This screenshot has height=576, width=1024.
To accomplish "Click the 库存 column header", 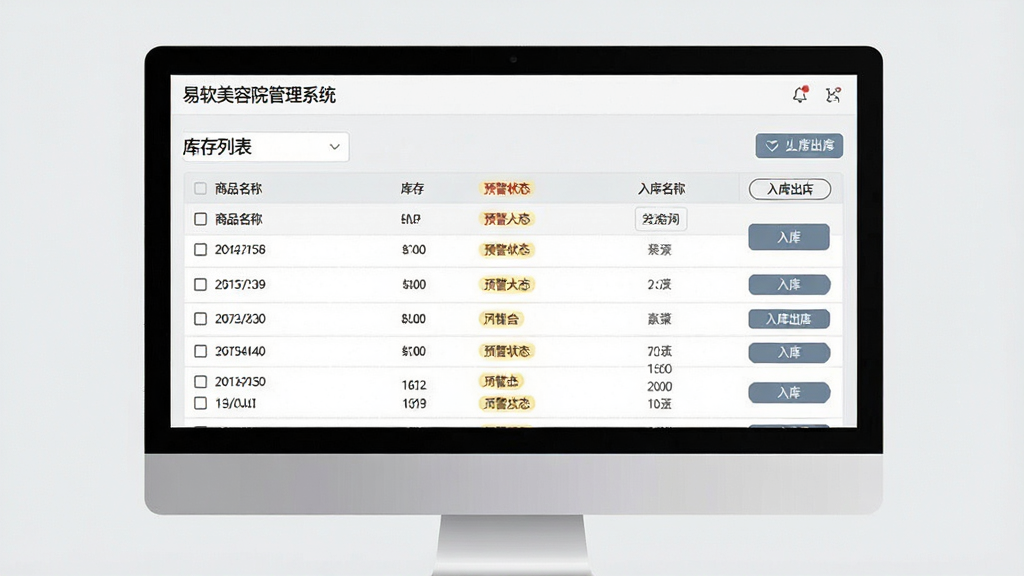I will pyautogui.click(x=412, y=189).
